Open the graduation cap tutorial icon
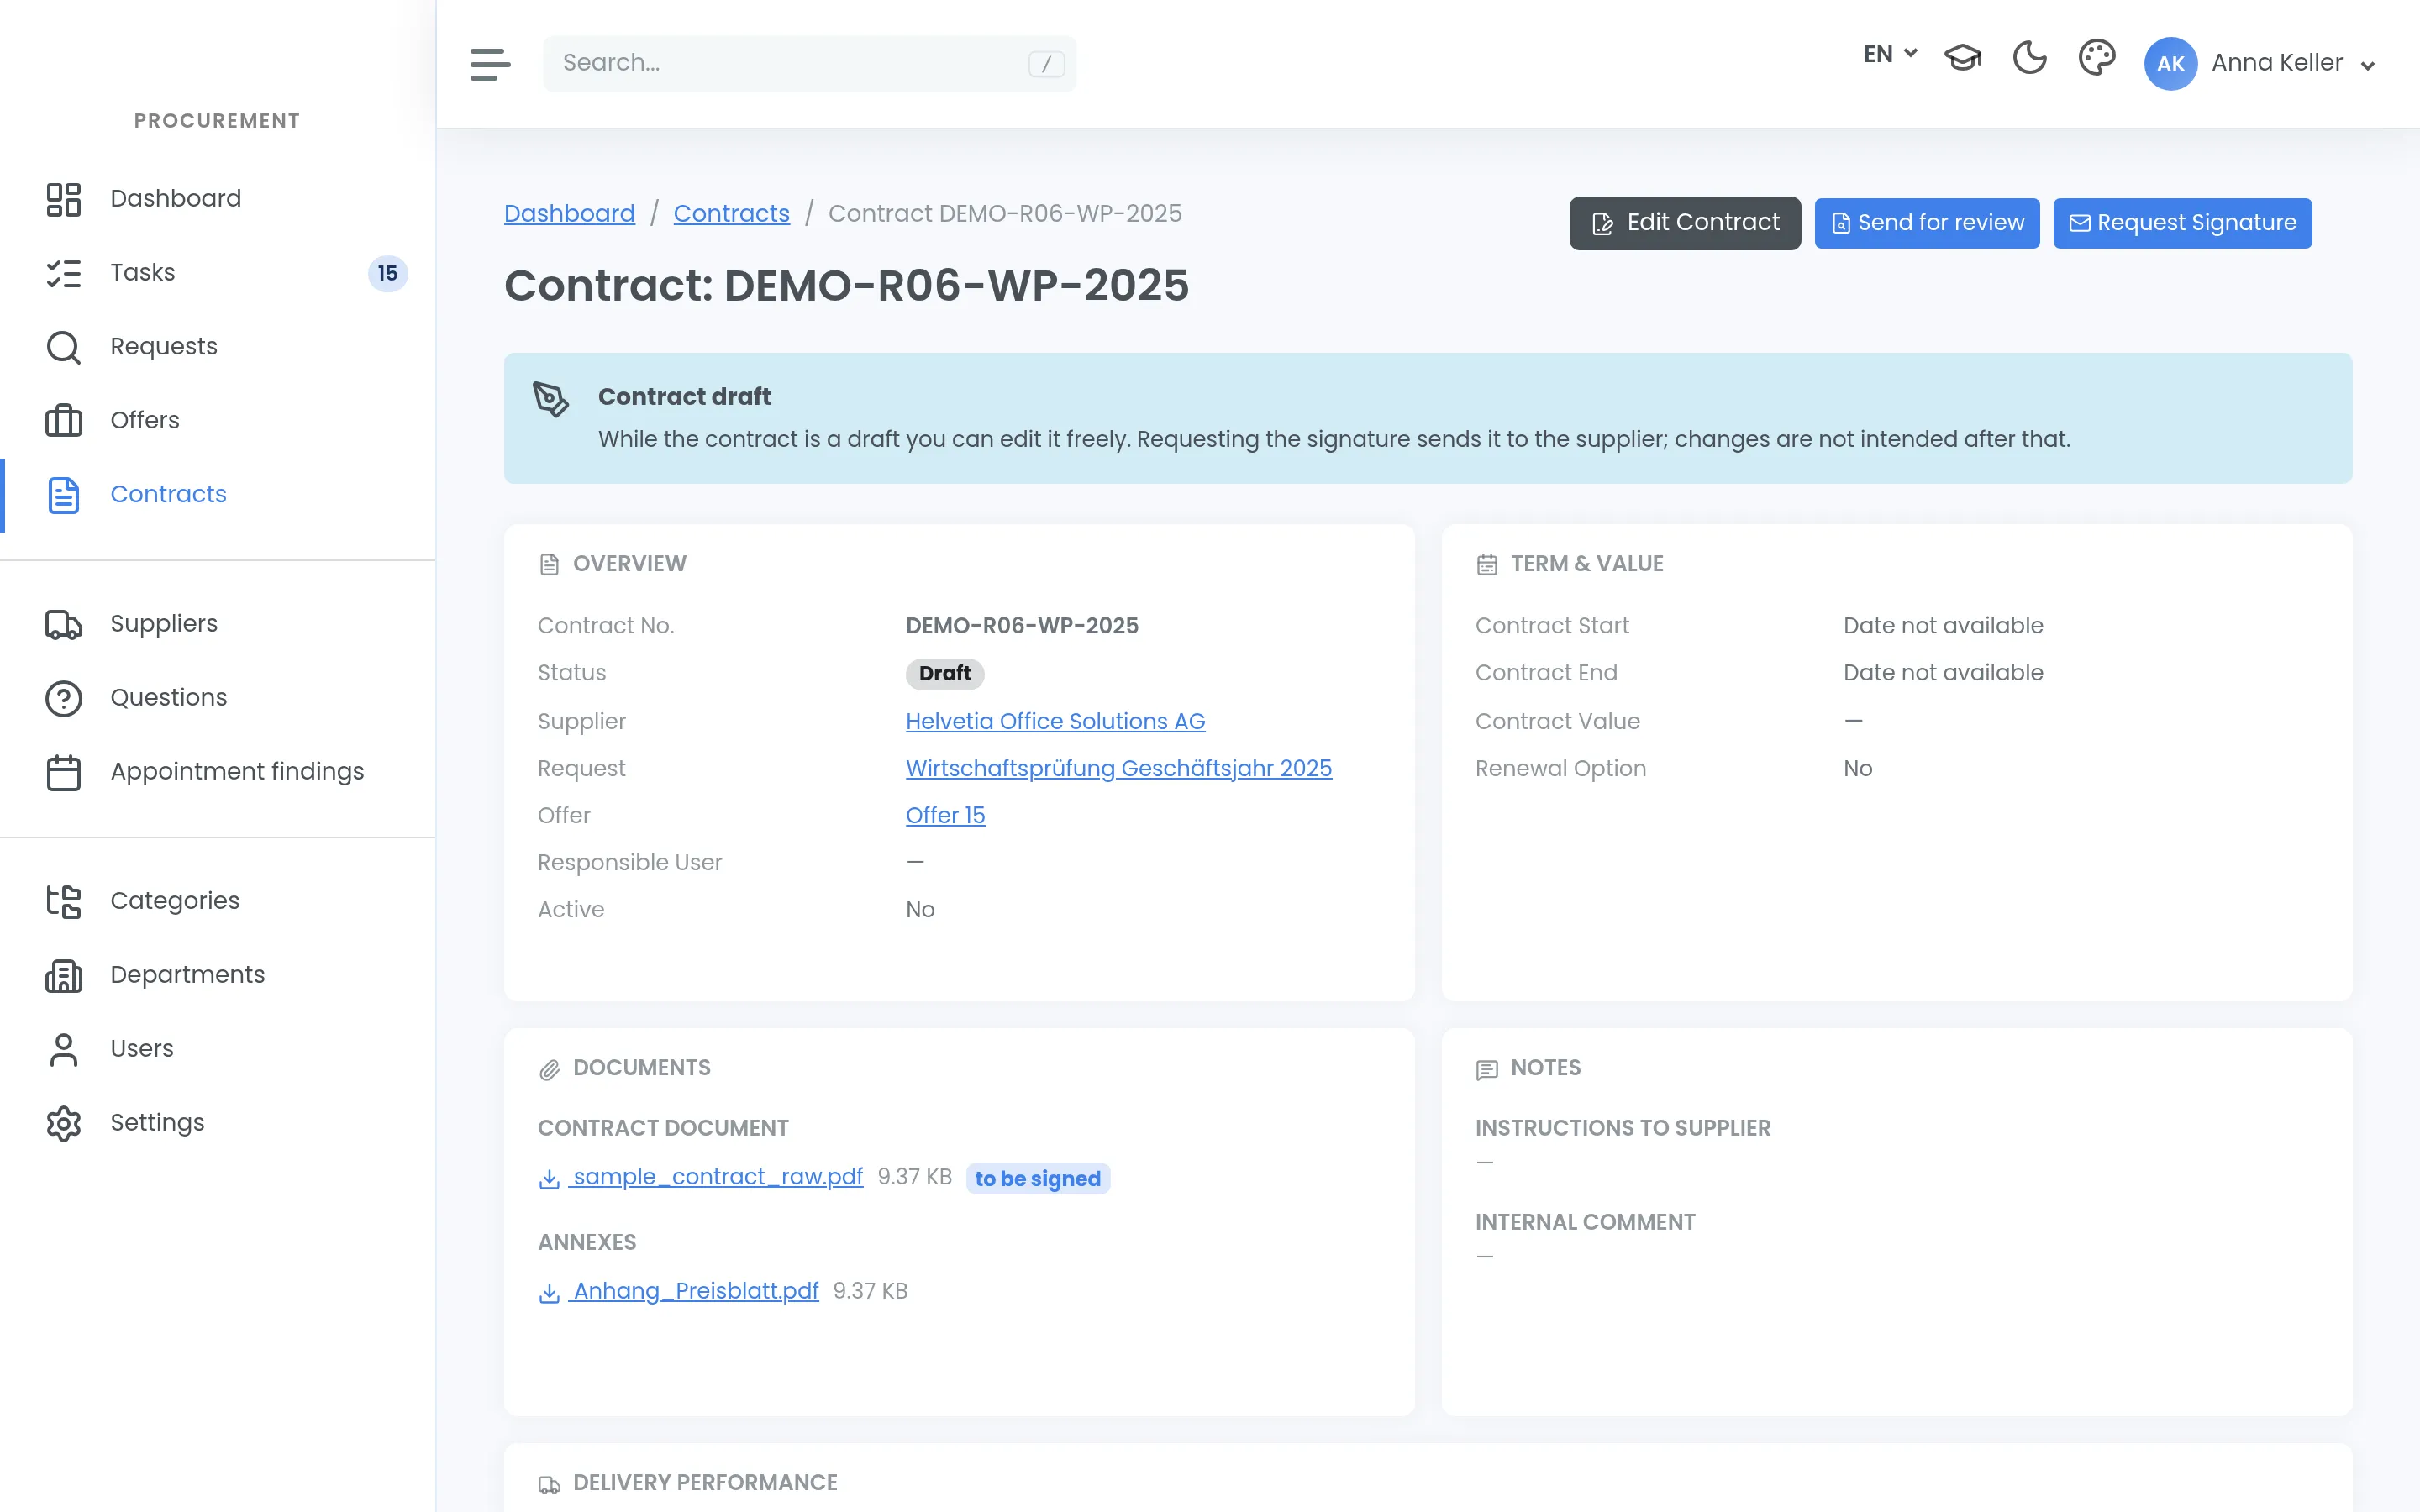 pos(1962,58)
